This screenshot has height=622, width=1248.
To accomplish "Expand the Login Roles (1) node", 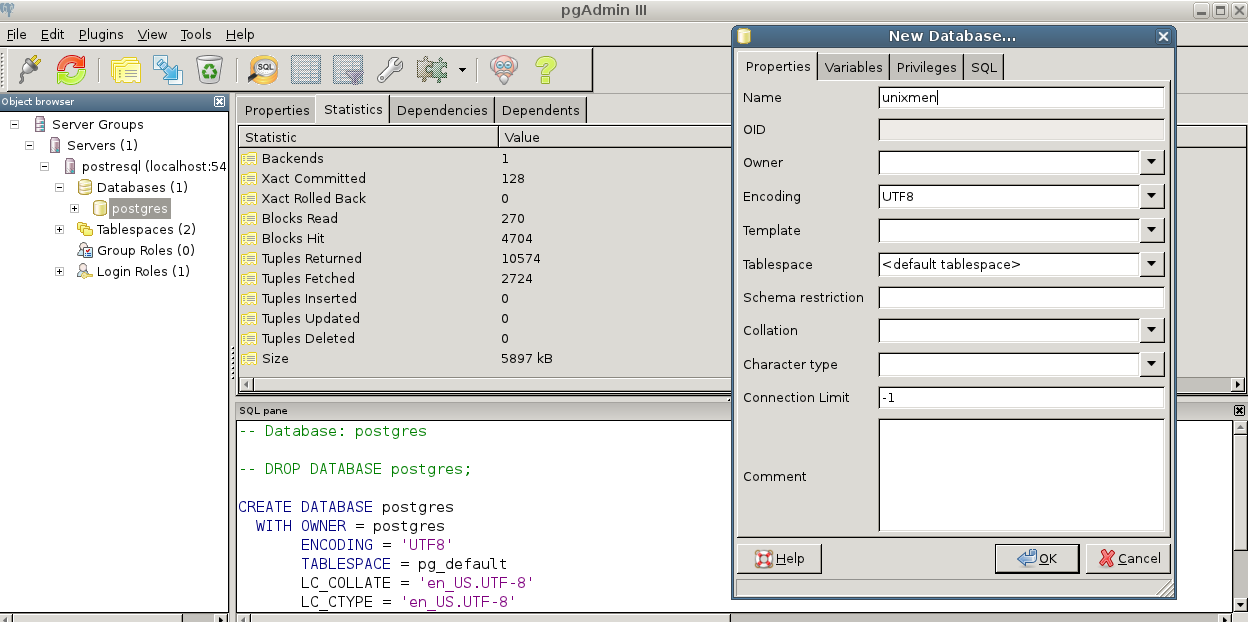I will pyautogui.click(x=60, y=271).
